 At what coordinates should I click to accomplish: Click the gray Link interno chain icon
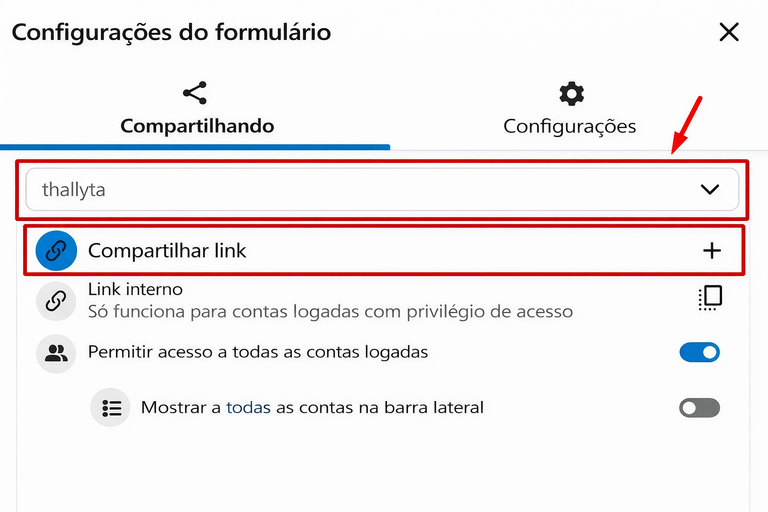pos(56,300)
